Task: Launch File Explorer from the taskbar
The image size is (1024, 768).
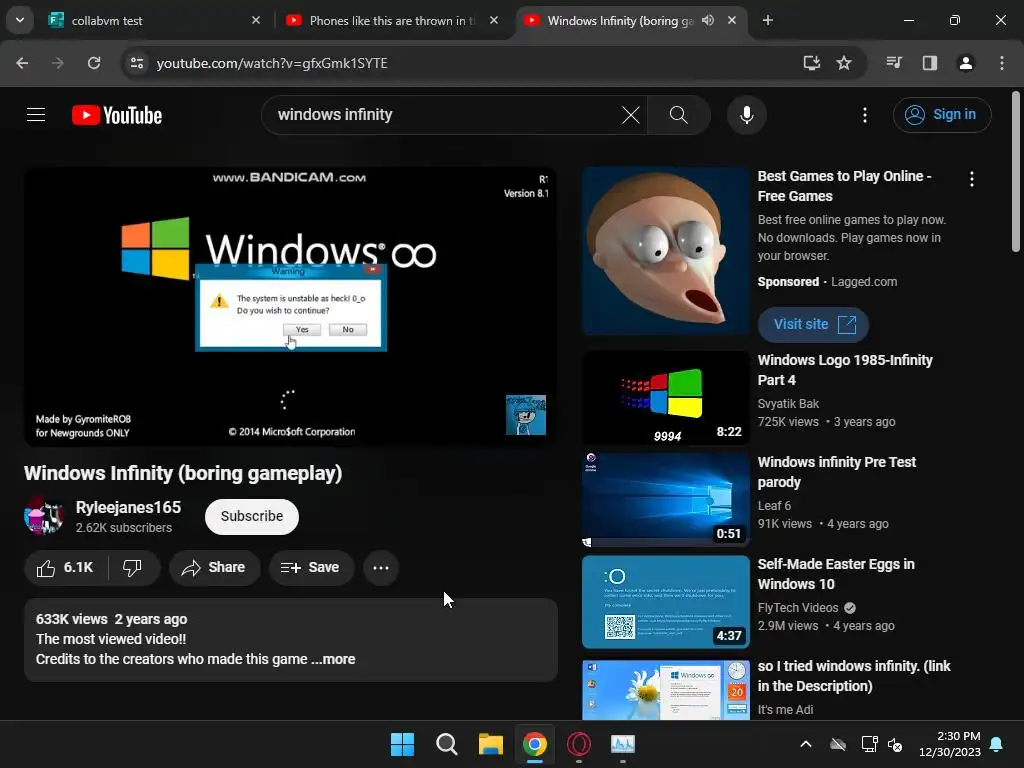Action: 490,744
